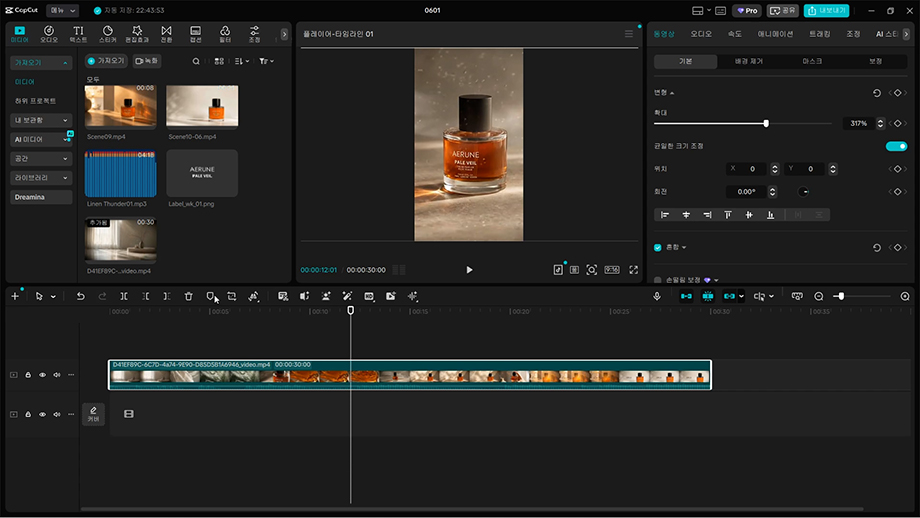Open the Transitions icon
Viewport: 920px width, 518px height.
167,34
